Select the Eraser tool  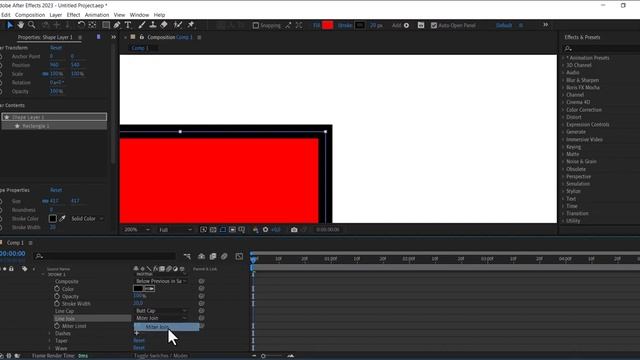(x=164, y=25)
